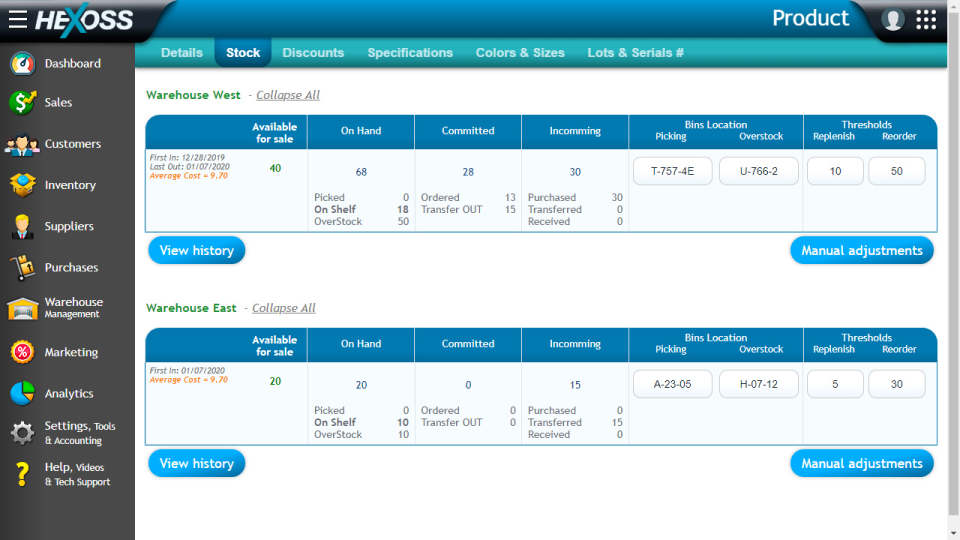Click the Inventory box icon

click(x=23, y=185)
